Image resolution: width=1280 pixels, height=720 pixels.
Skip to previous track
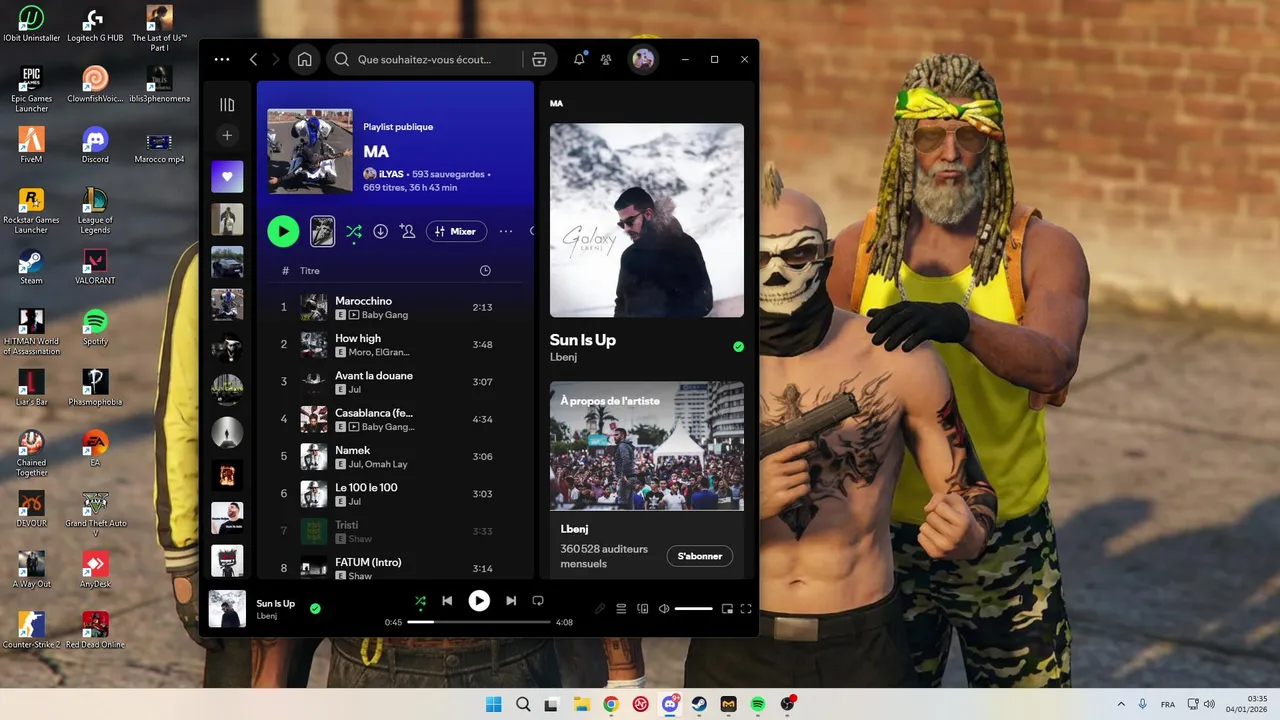(447, 601)
